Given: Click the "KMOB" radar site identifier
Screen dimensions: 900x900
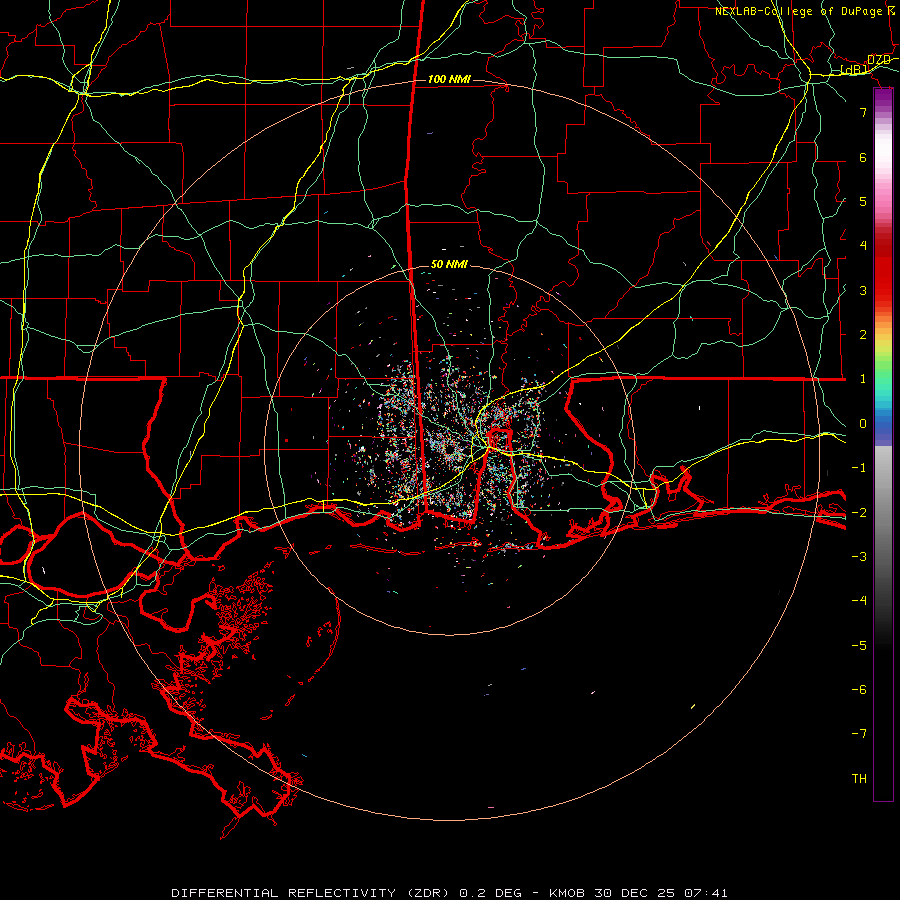Looking at the screenshot, I should 567,893.
